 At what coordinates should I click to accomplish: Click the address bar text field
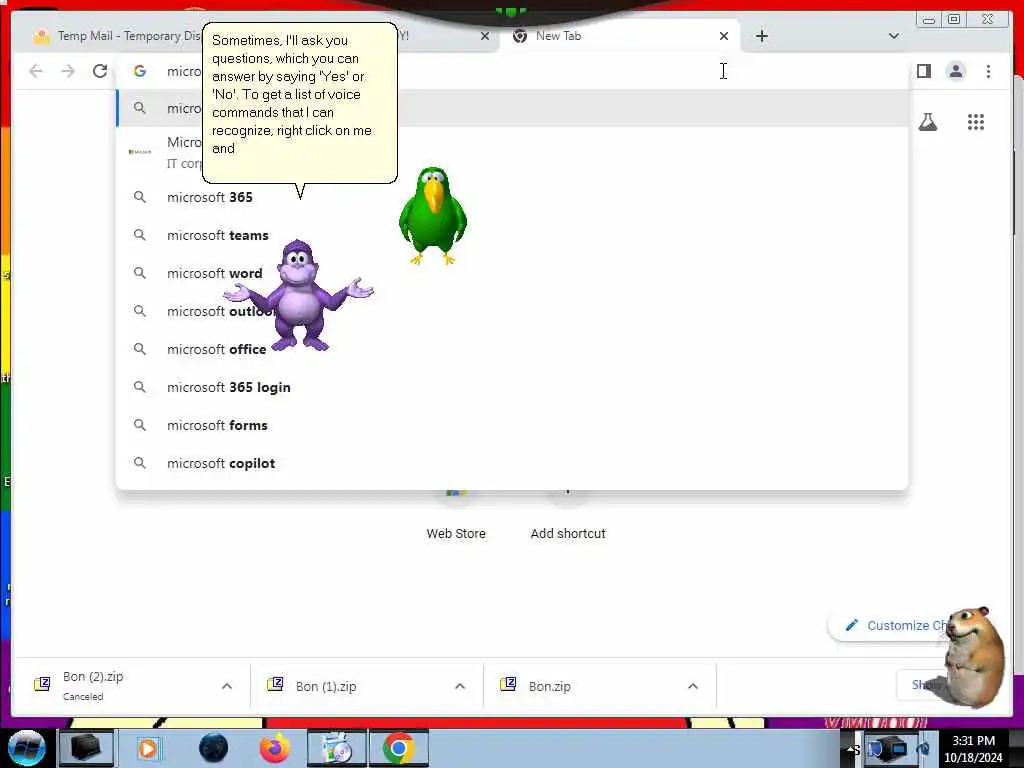[x=511, y=71]
